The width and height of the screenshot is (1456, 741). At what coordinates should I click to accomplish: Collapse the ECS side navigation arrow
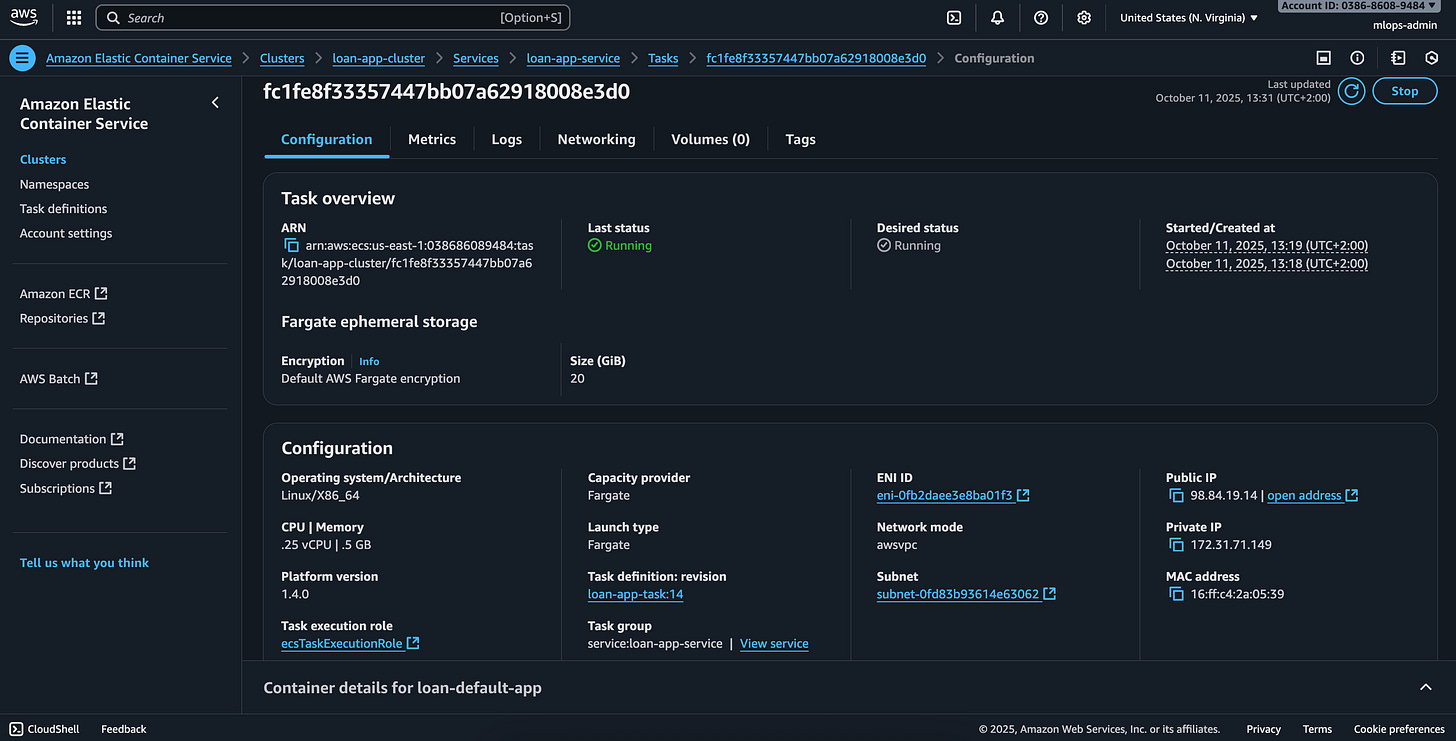[215, 103]
